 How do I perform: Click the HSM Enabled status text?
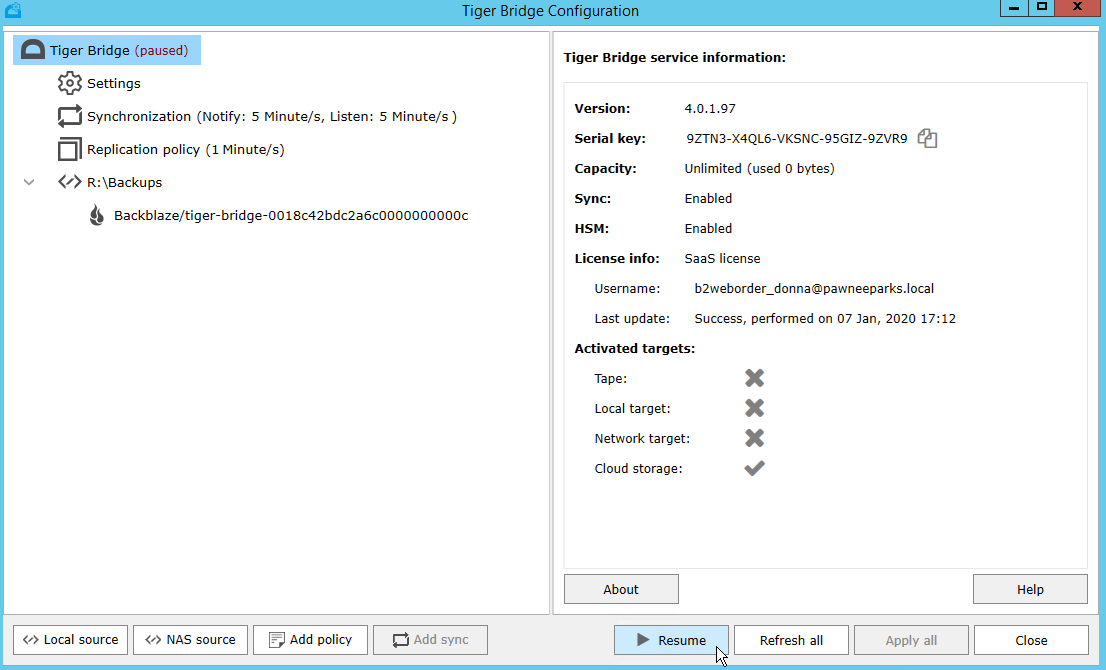pos(708,229)
